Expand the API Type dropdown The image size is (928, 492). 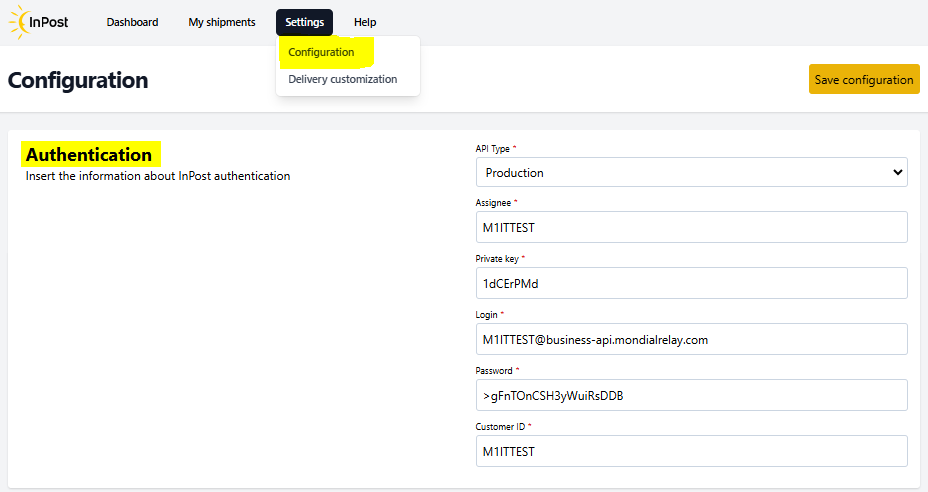pyautogui.click(x=691, y=172)
